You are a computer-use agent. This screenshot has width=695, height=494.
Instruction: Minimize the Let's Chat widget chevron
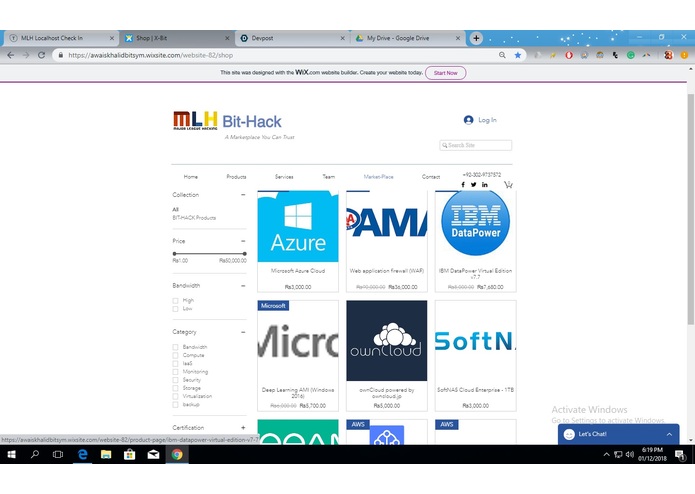pyautogui.click(x=669, y=434)
